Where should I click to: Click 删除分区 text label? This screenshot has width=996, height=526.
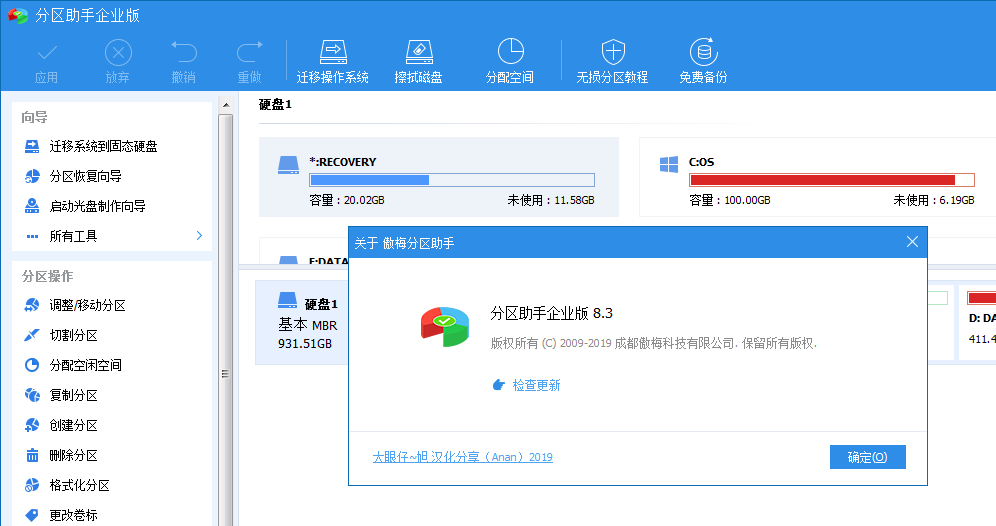click(74, 455)
